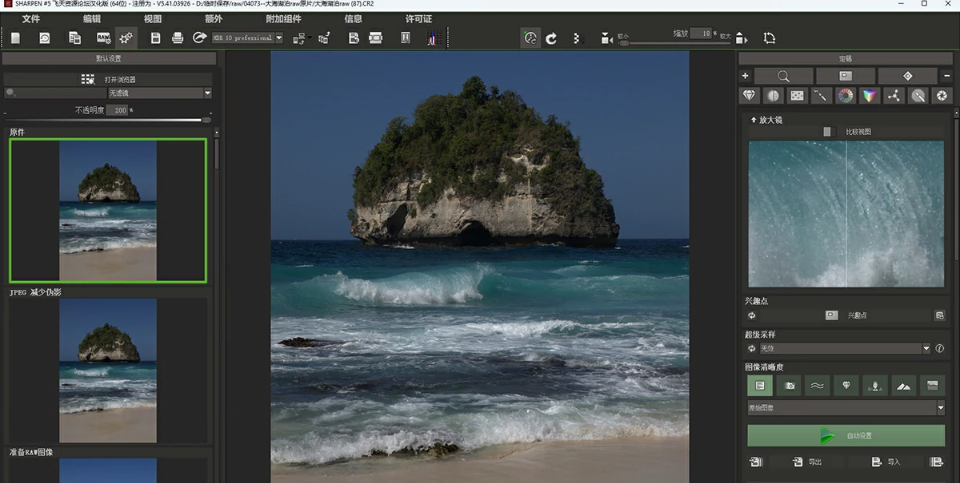This screenshot has width=960, height=483.
Task: Click the new blank document toolbar icon
Action: coord(16,38)
